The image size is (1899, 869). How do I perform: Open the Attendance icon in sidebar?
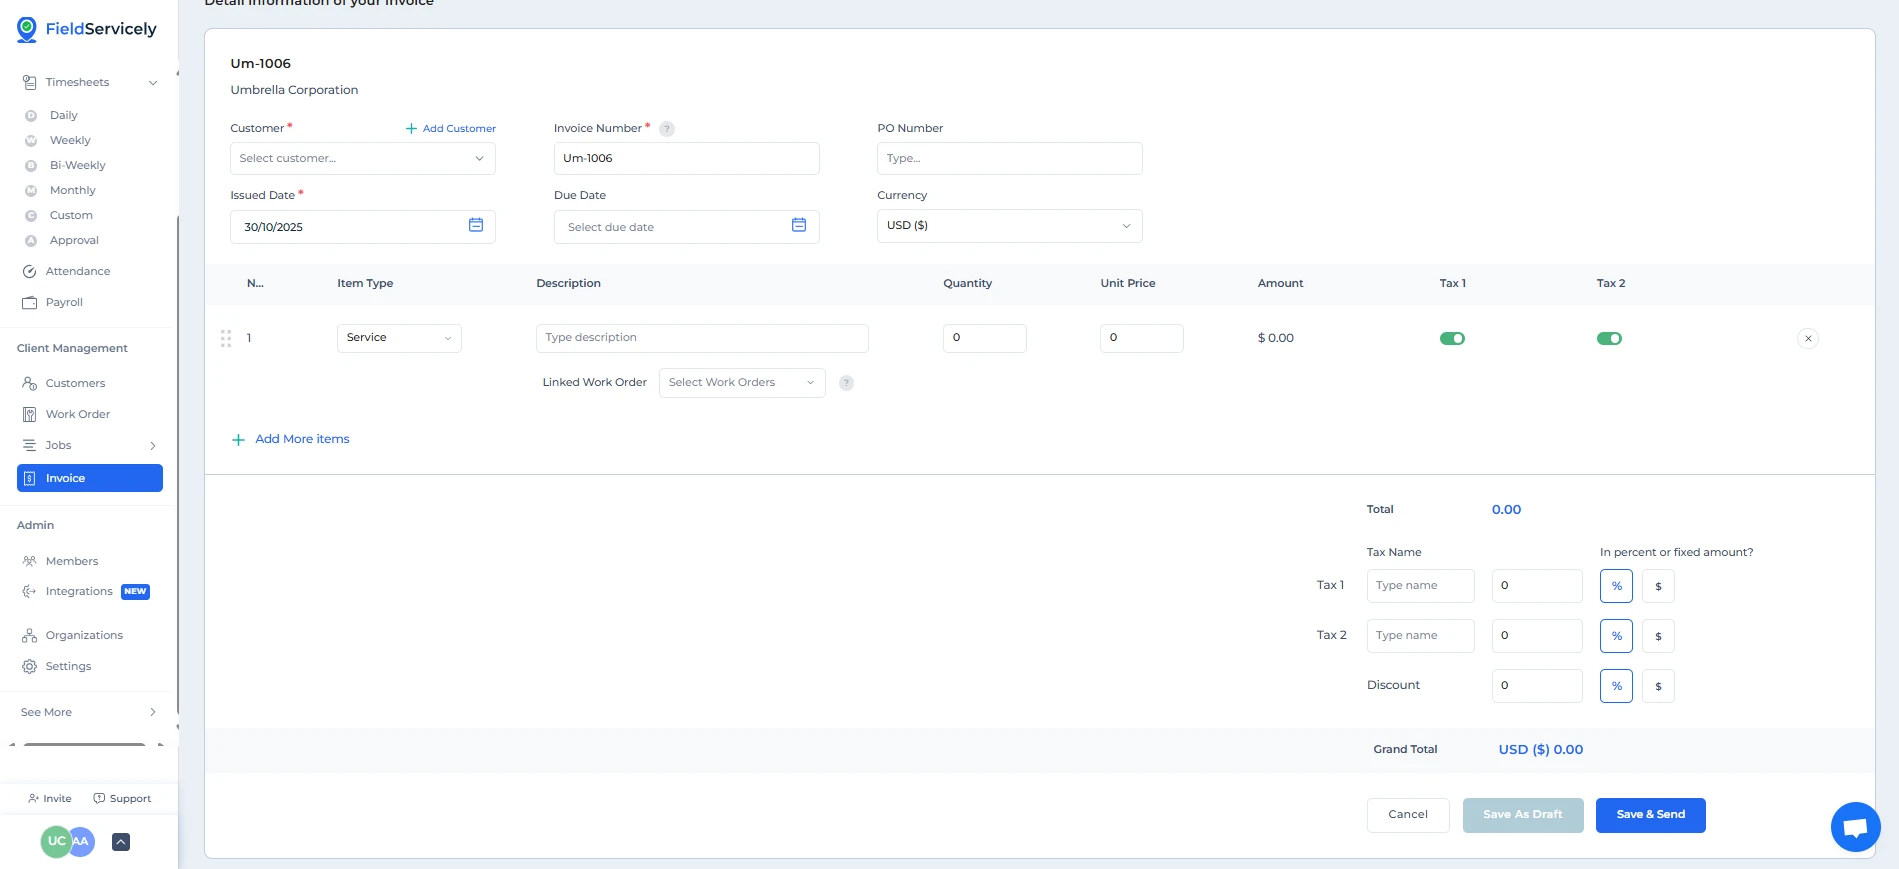pos(30,271)
